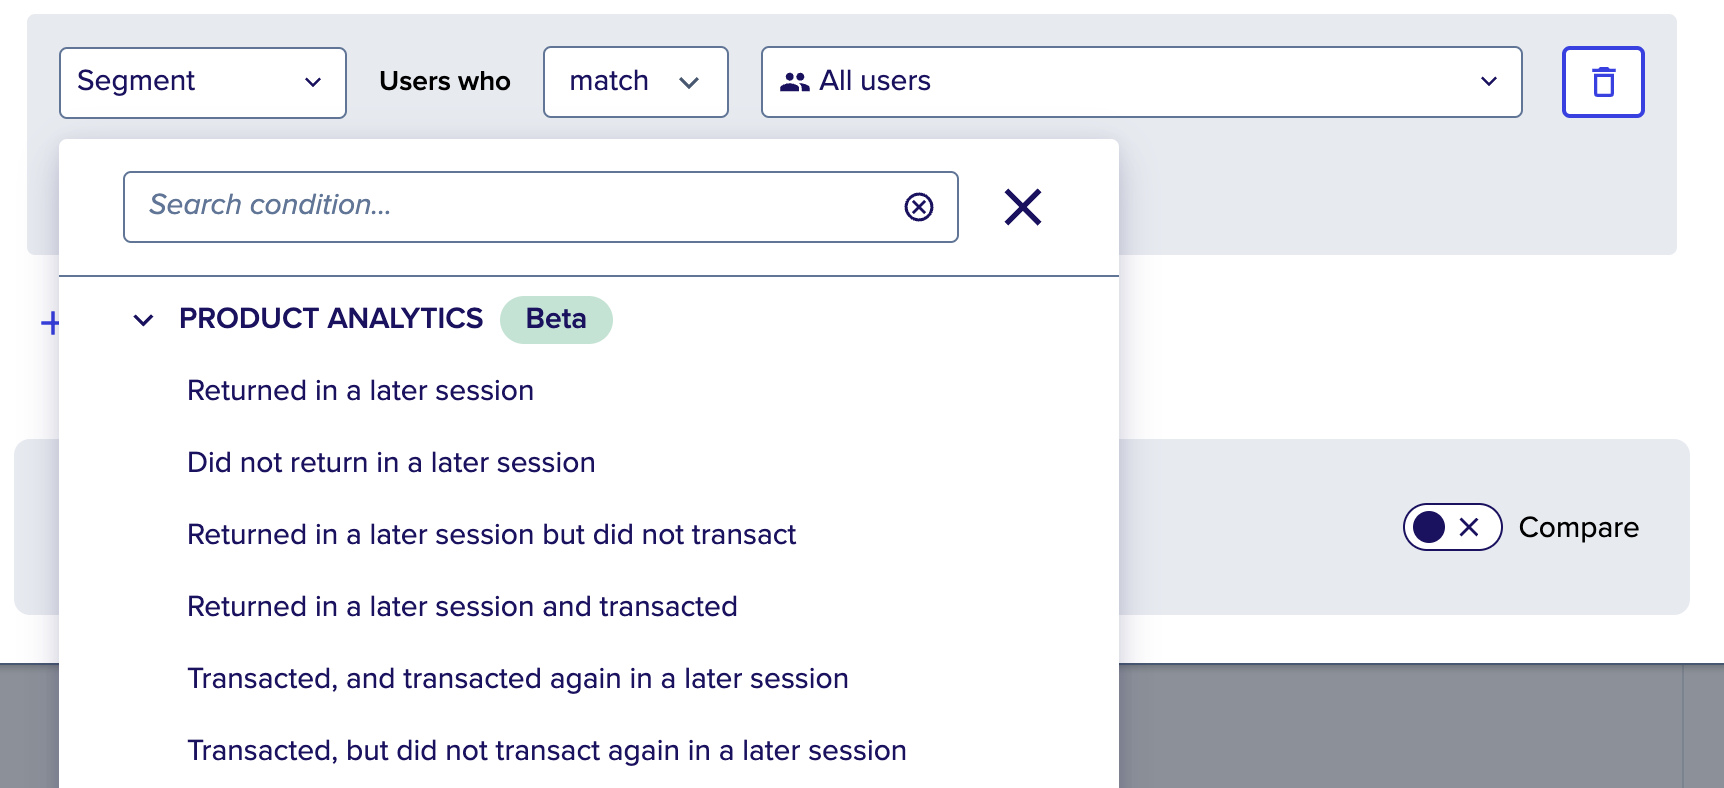Click the plus icon to add condition
This screenshot has width=1724, height=788.
coord(49,323)
